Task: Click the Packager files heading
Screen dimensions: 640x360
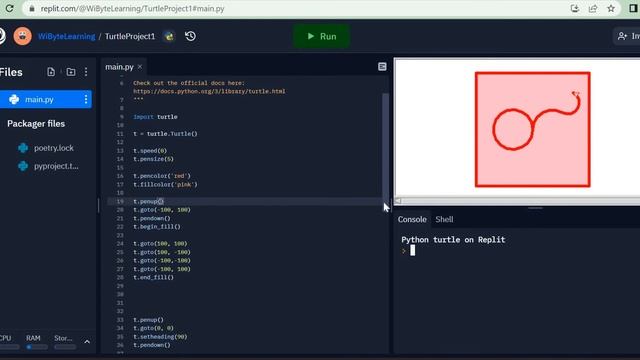Action: click(x=36, y=124)
